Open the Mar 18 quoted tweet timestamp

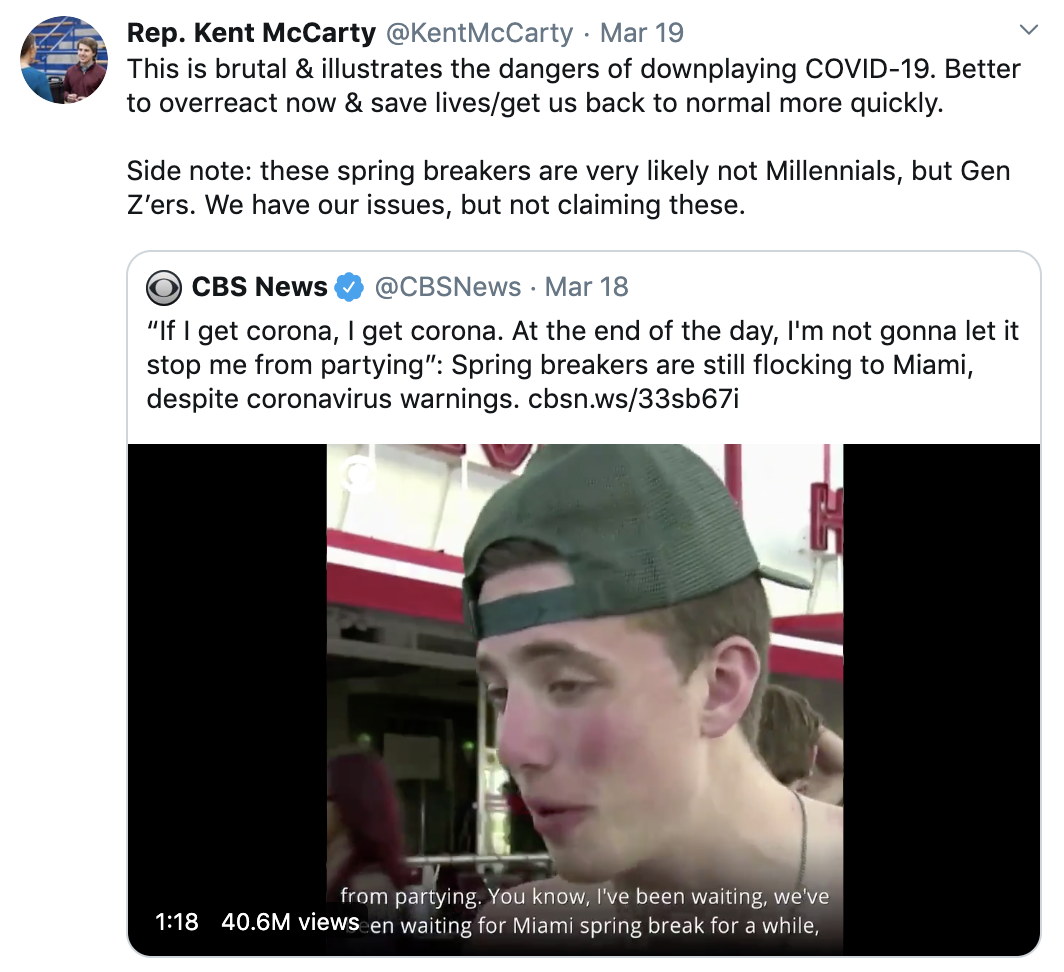pos(587,288)
